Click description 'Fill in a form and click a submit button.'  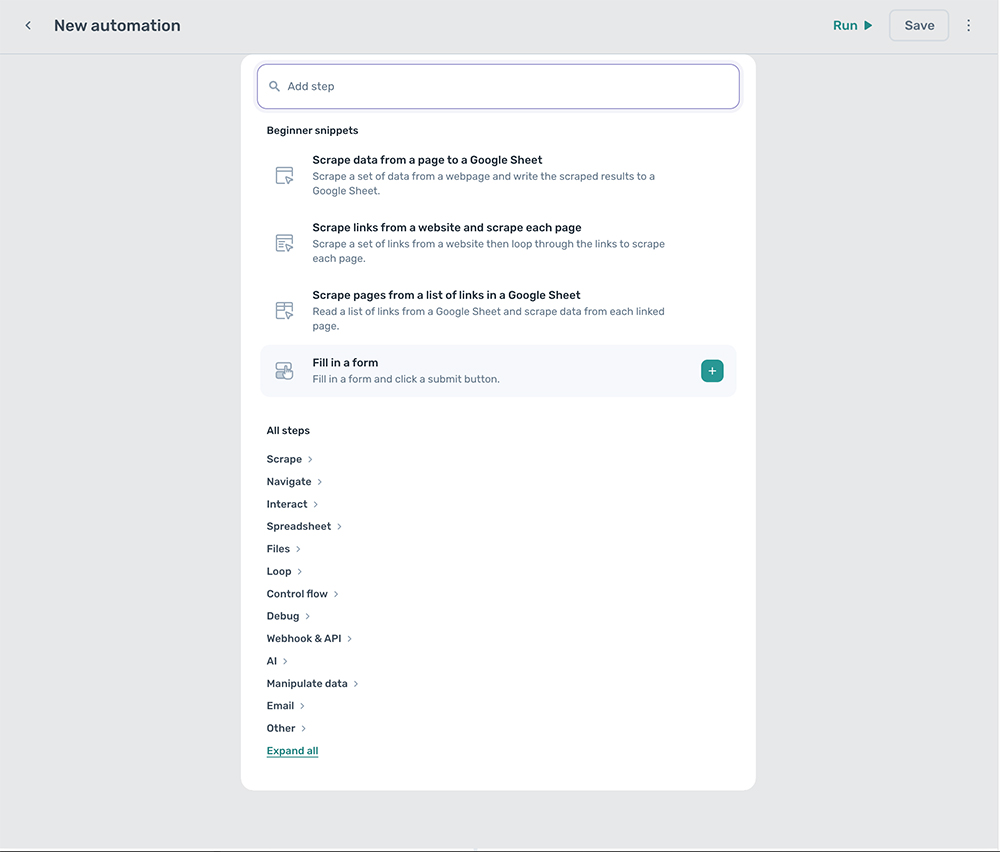click(x=406, y=379)
